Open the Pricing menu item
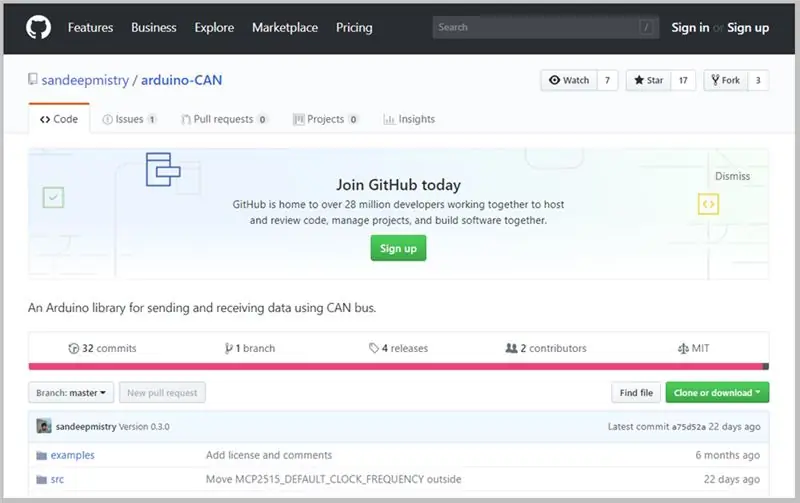This screenshot has width=800, height=503. (354, 28)
